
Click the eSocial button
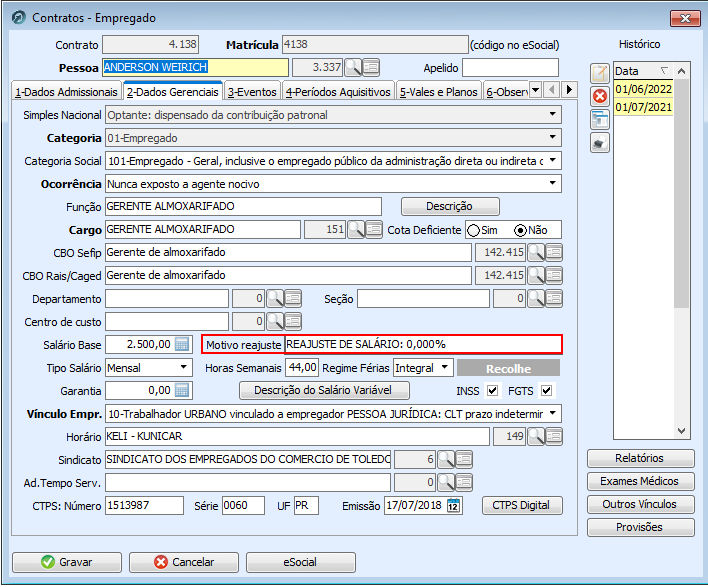click(301, 562)
